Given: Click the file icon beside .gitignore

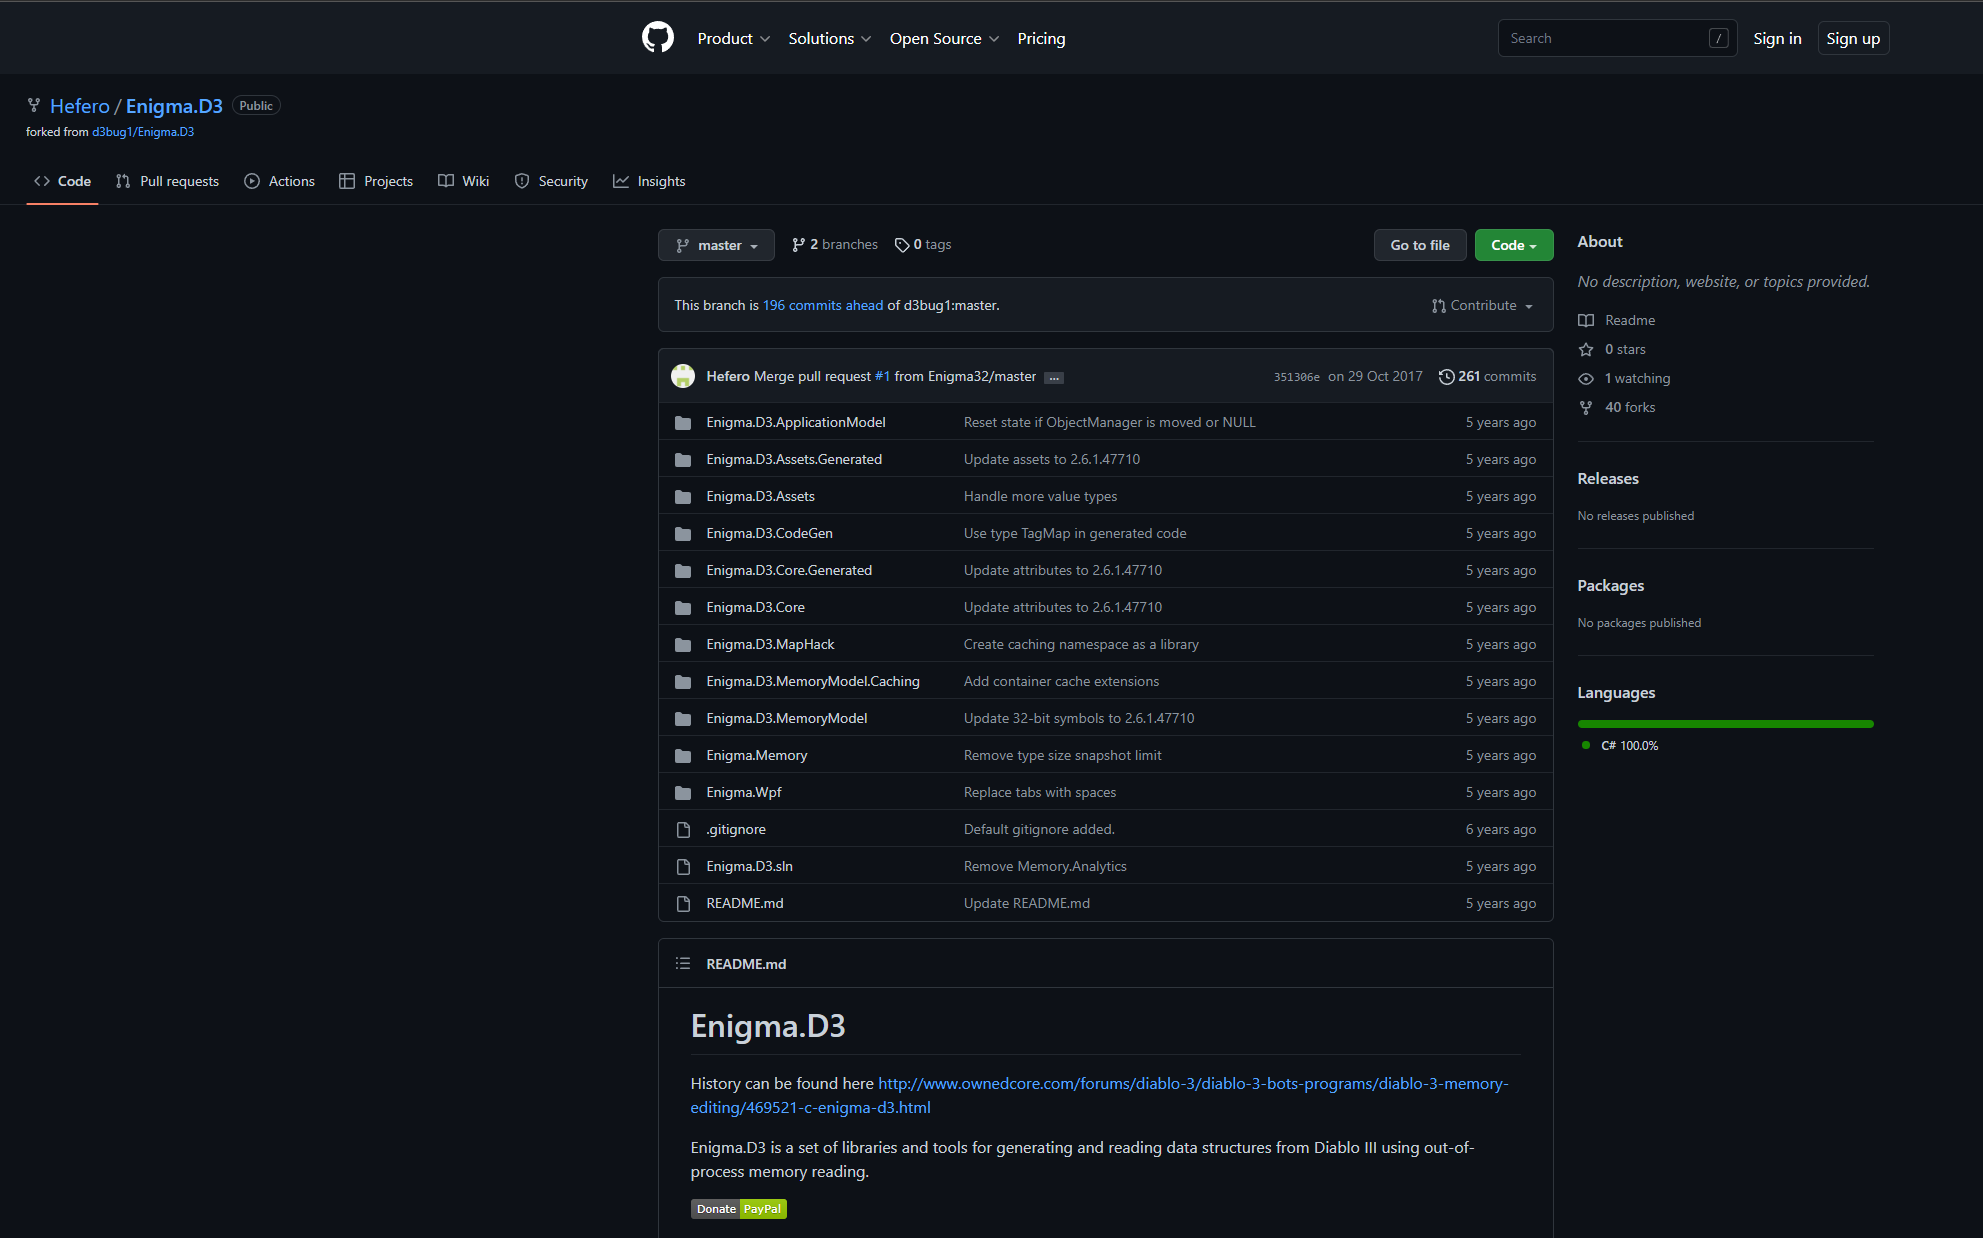Looking at the screenshot, I should (683, 830).
